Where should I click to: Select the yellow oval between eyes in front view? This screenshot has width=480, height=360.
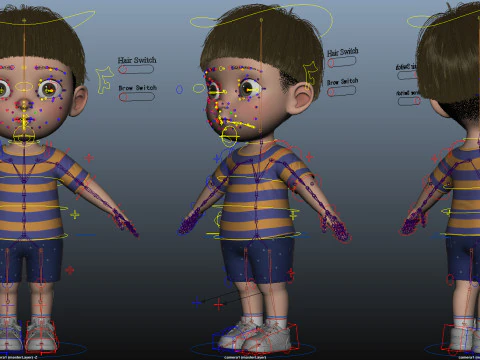click(24, 87)
